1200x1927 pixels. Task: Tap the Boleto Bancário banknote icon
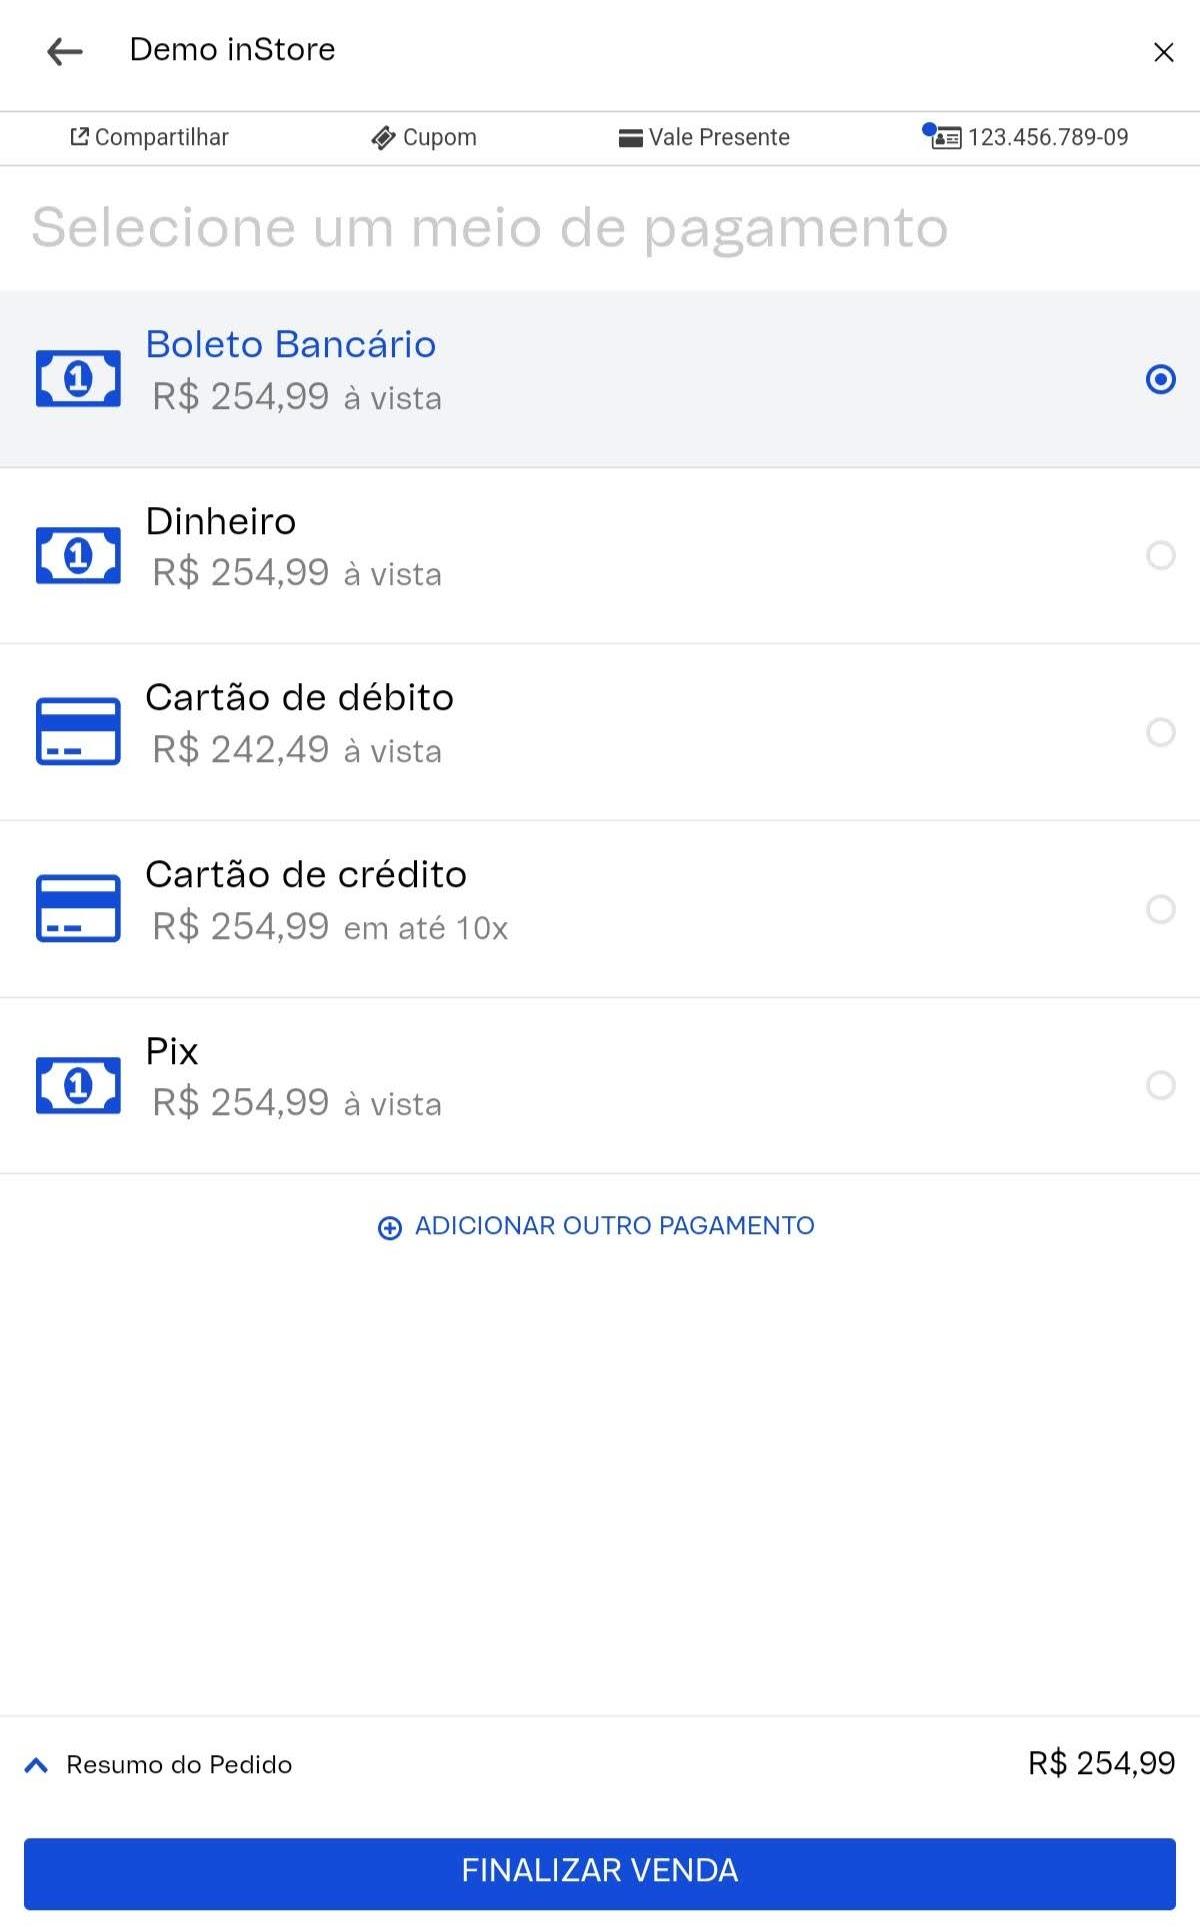click(x=78, y=378)
